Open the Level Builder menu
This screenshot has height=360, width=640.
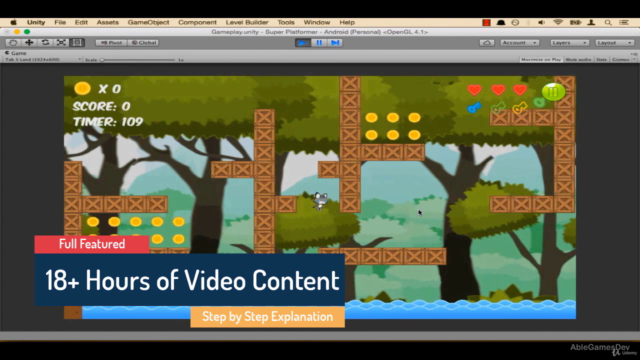[x=247, y=22]
